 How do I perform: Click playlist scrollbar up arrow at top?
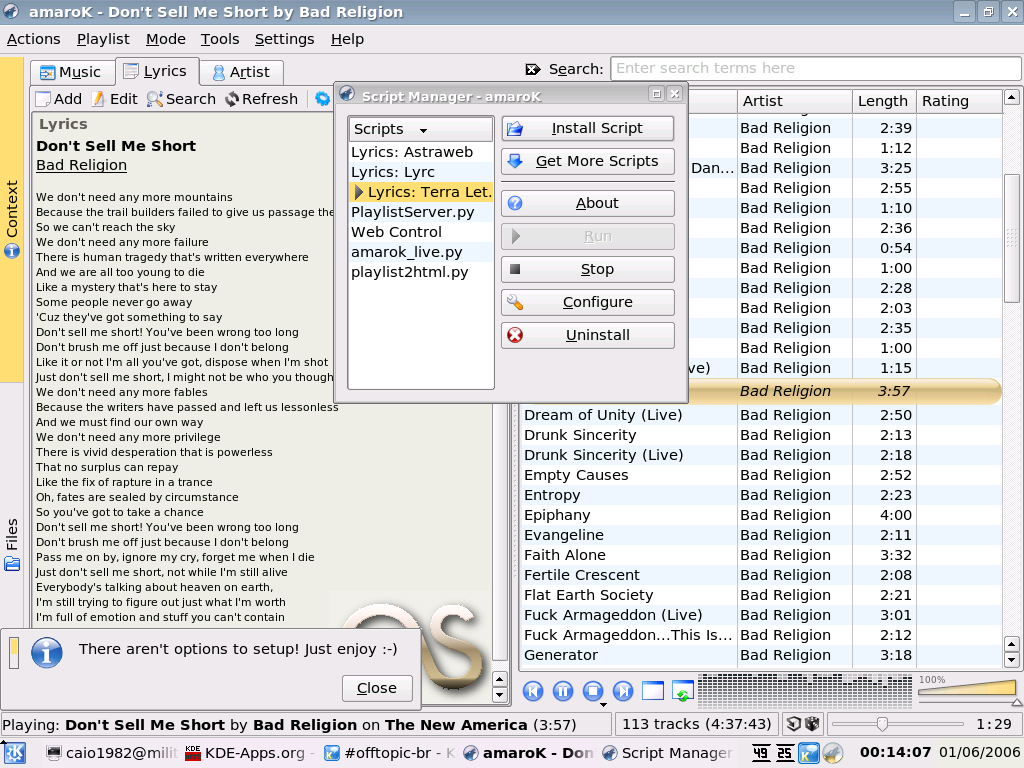click(1011, 98)
